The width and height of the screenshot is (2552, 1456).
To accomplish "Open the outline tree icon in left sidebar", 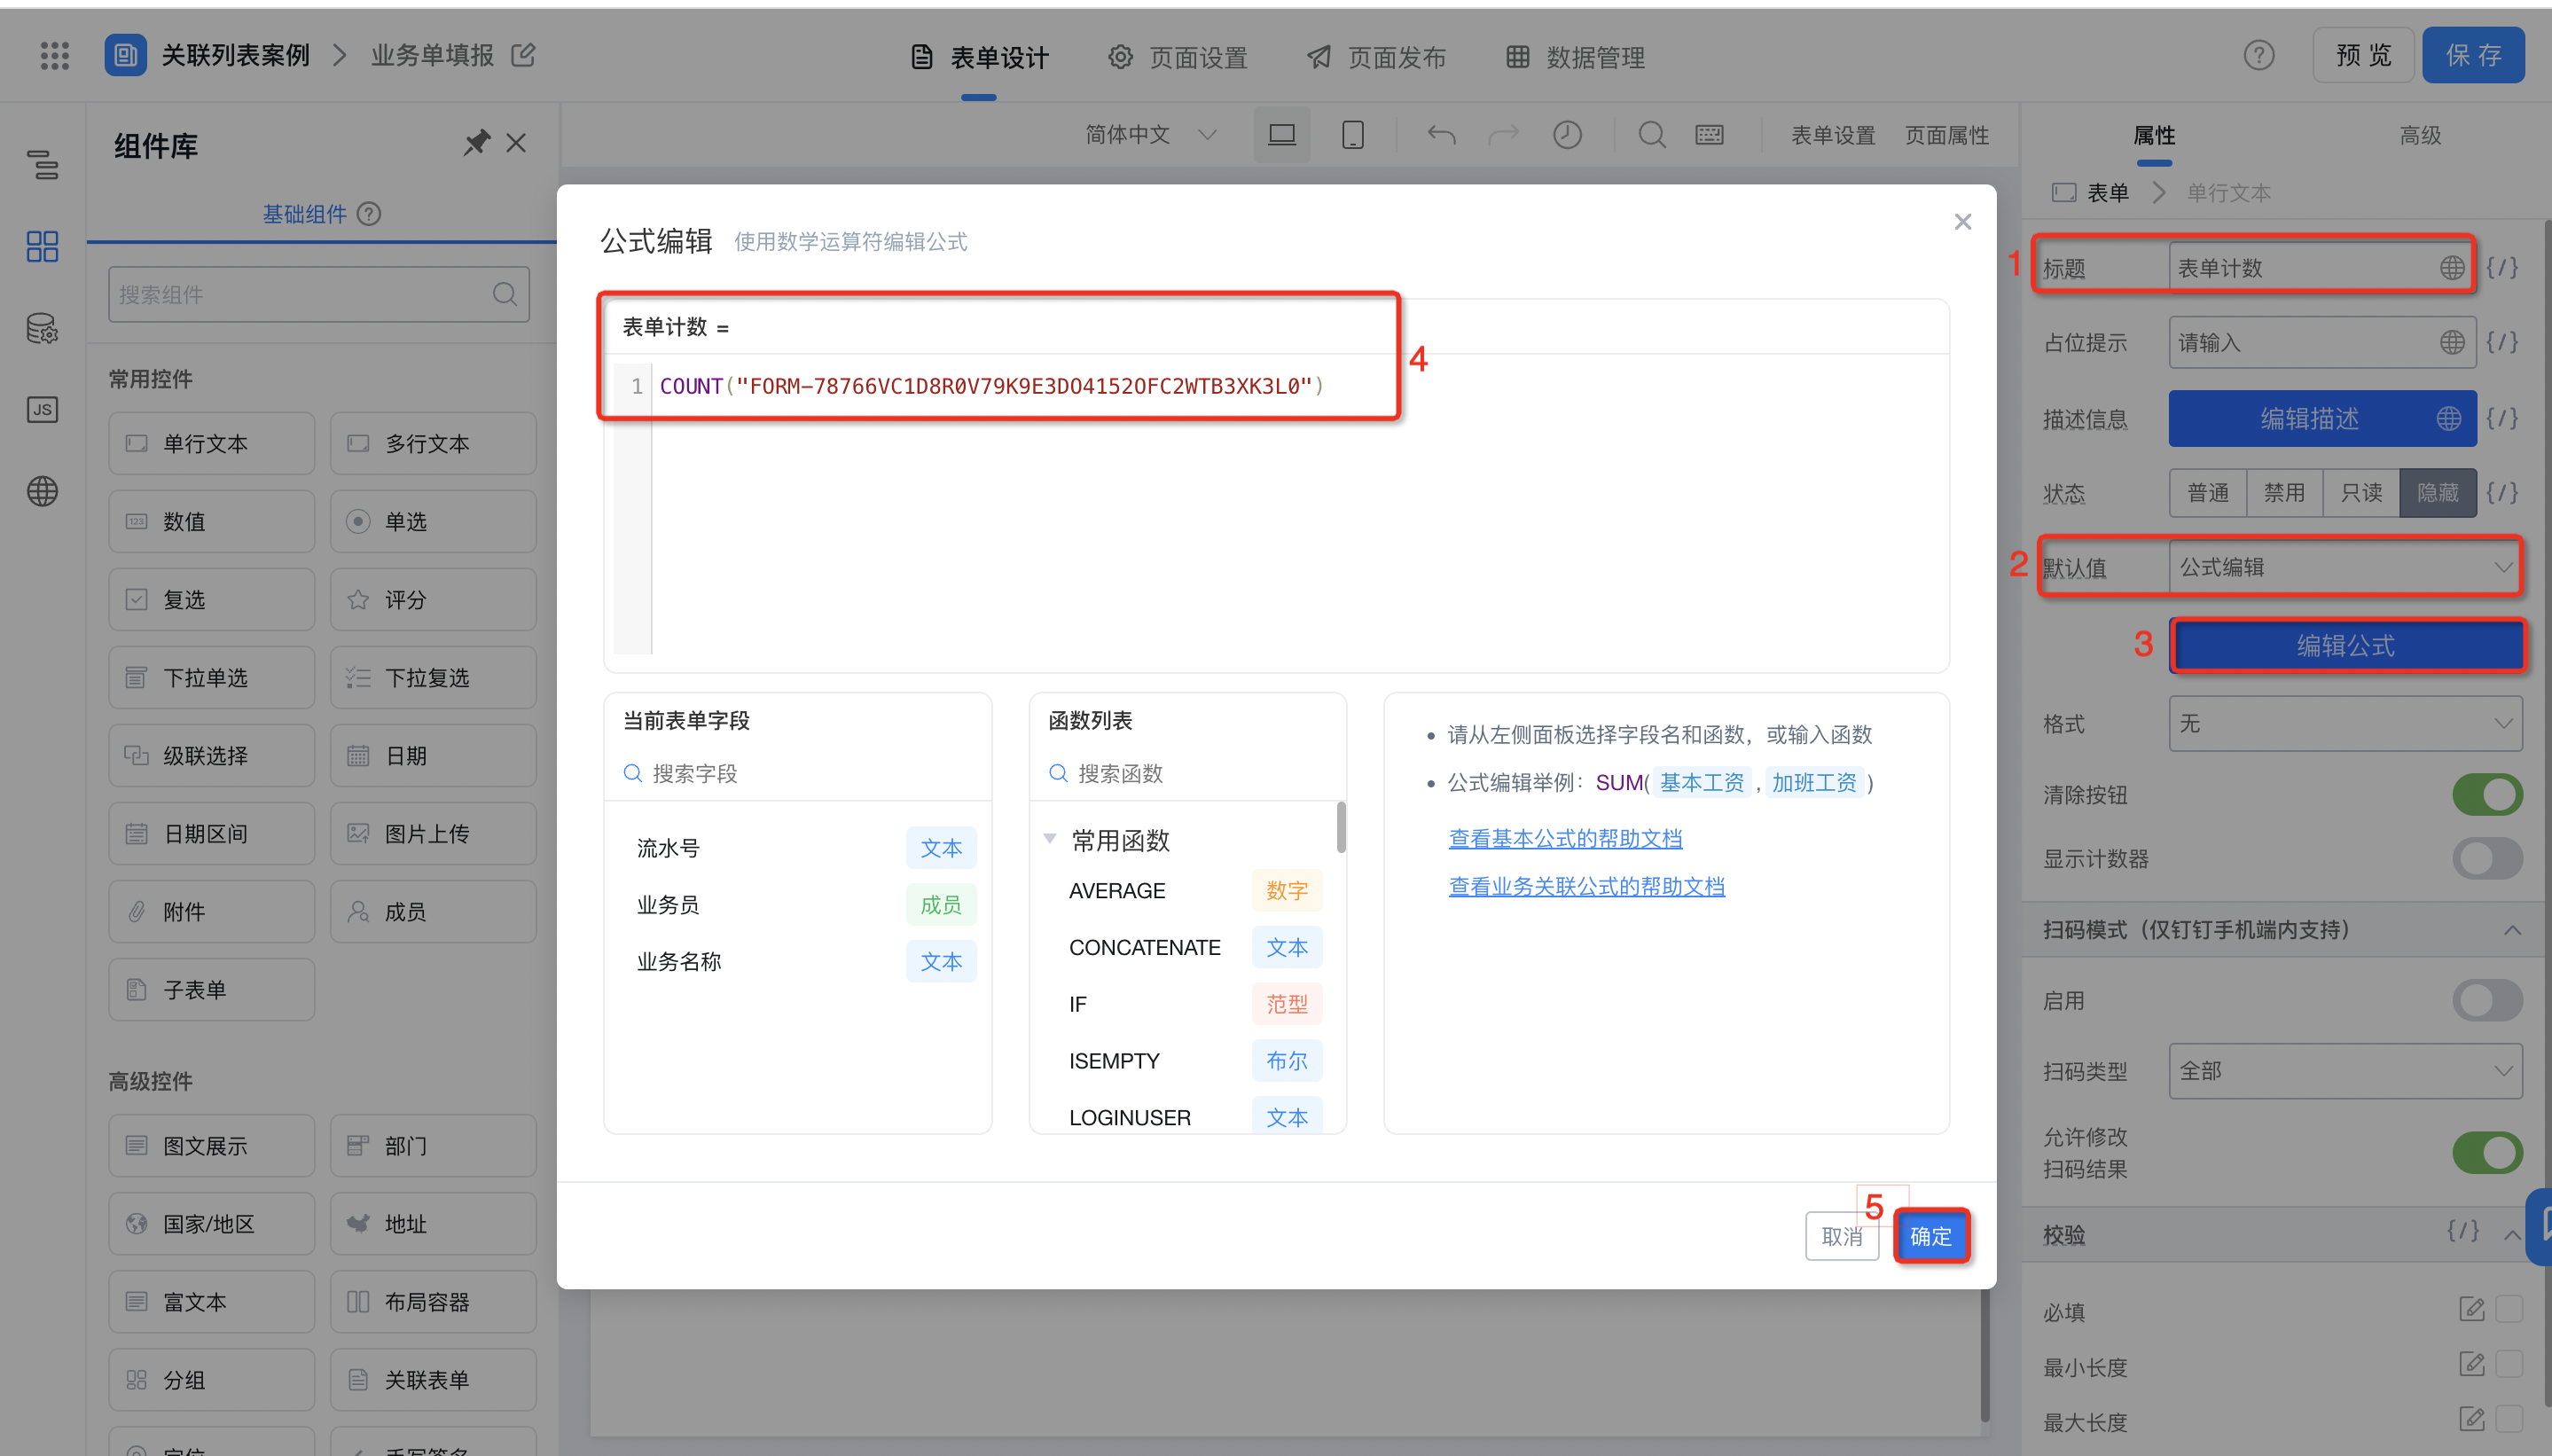I will (42, 164).
